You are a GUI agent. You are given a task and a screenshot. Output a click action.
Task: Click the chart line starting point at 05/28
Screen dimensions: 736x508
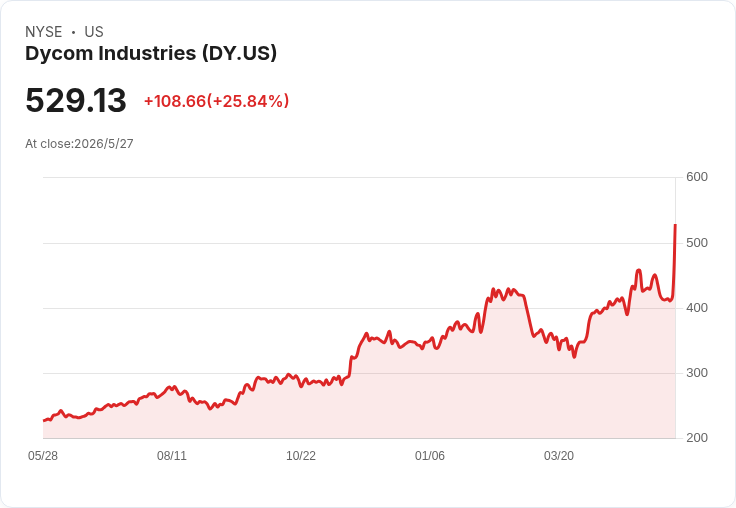click(44, 421)
